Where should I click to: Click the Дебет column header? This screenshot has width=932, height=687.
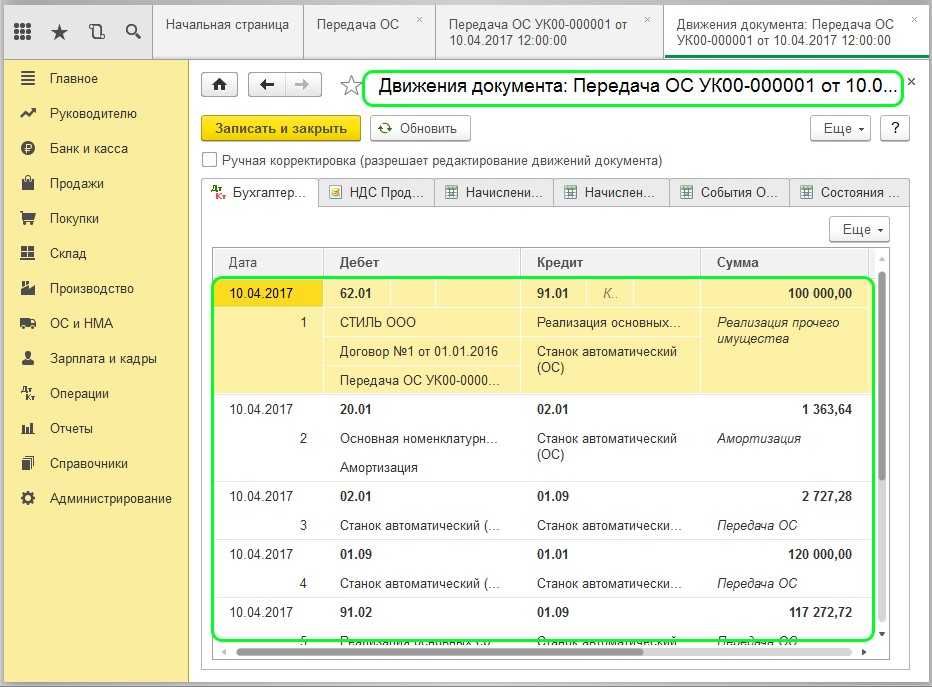click(421, 263)
